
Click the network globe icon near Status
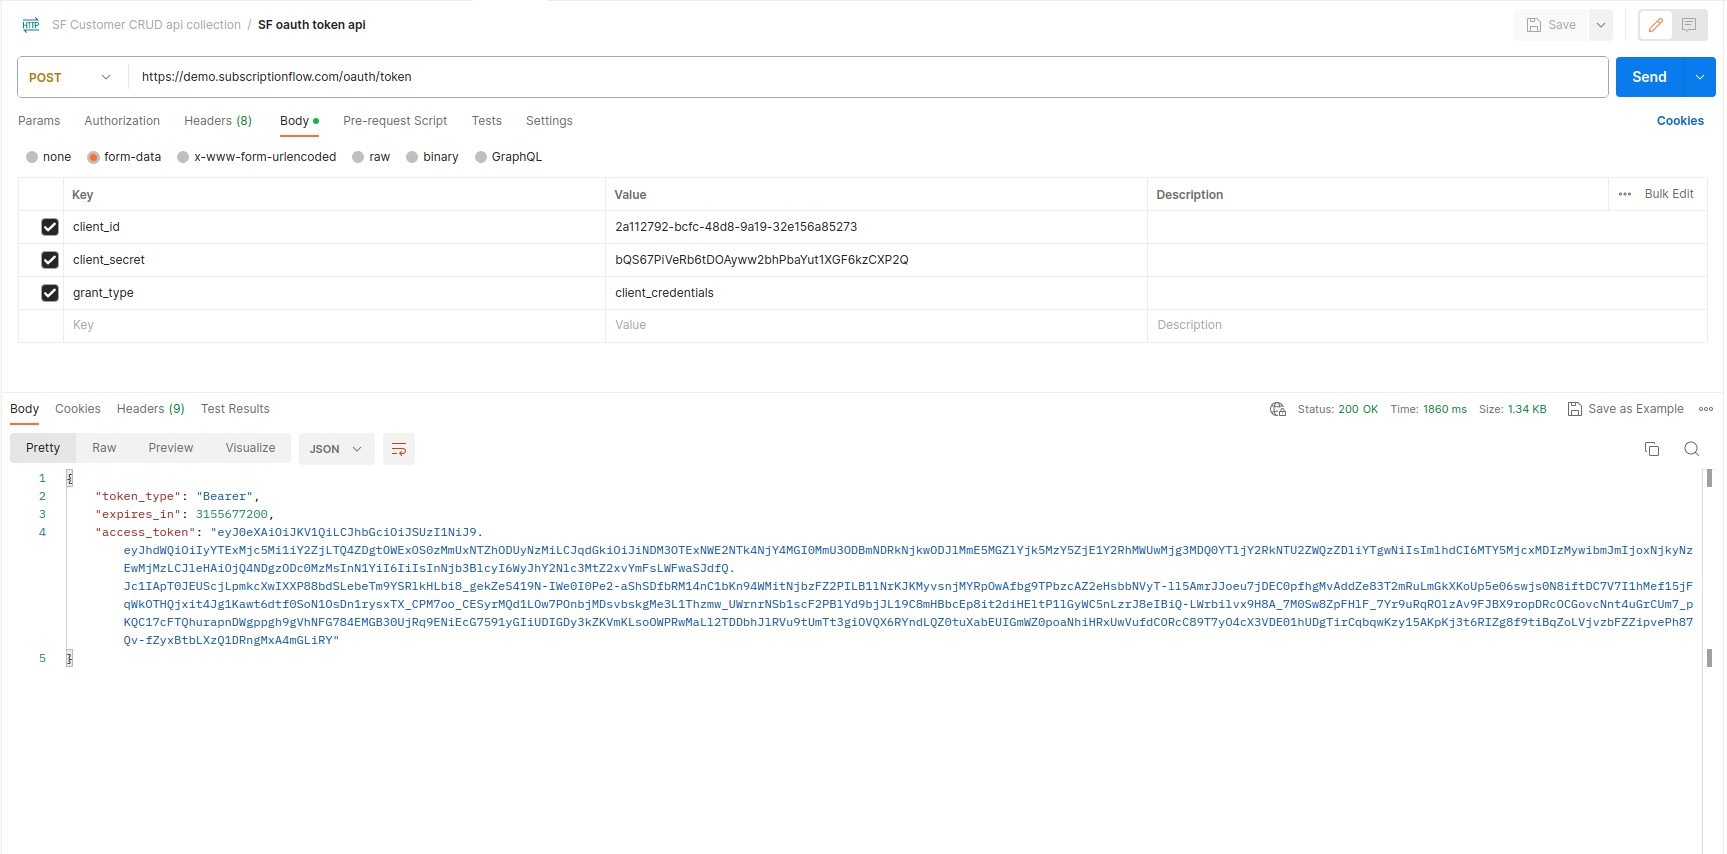click(1278, 409)
